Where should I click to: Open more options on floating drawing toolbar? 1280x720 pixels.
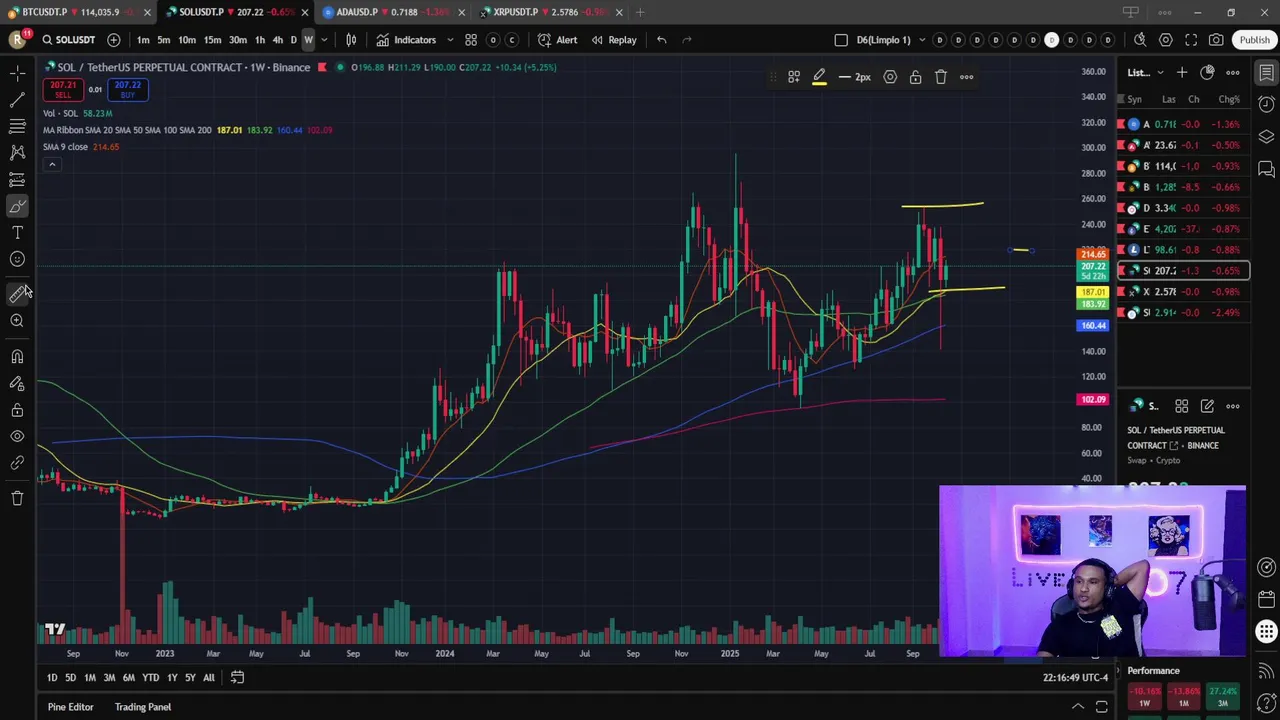pos(967,77)
